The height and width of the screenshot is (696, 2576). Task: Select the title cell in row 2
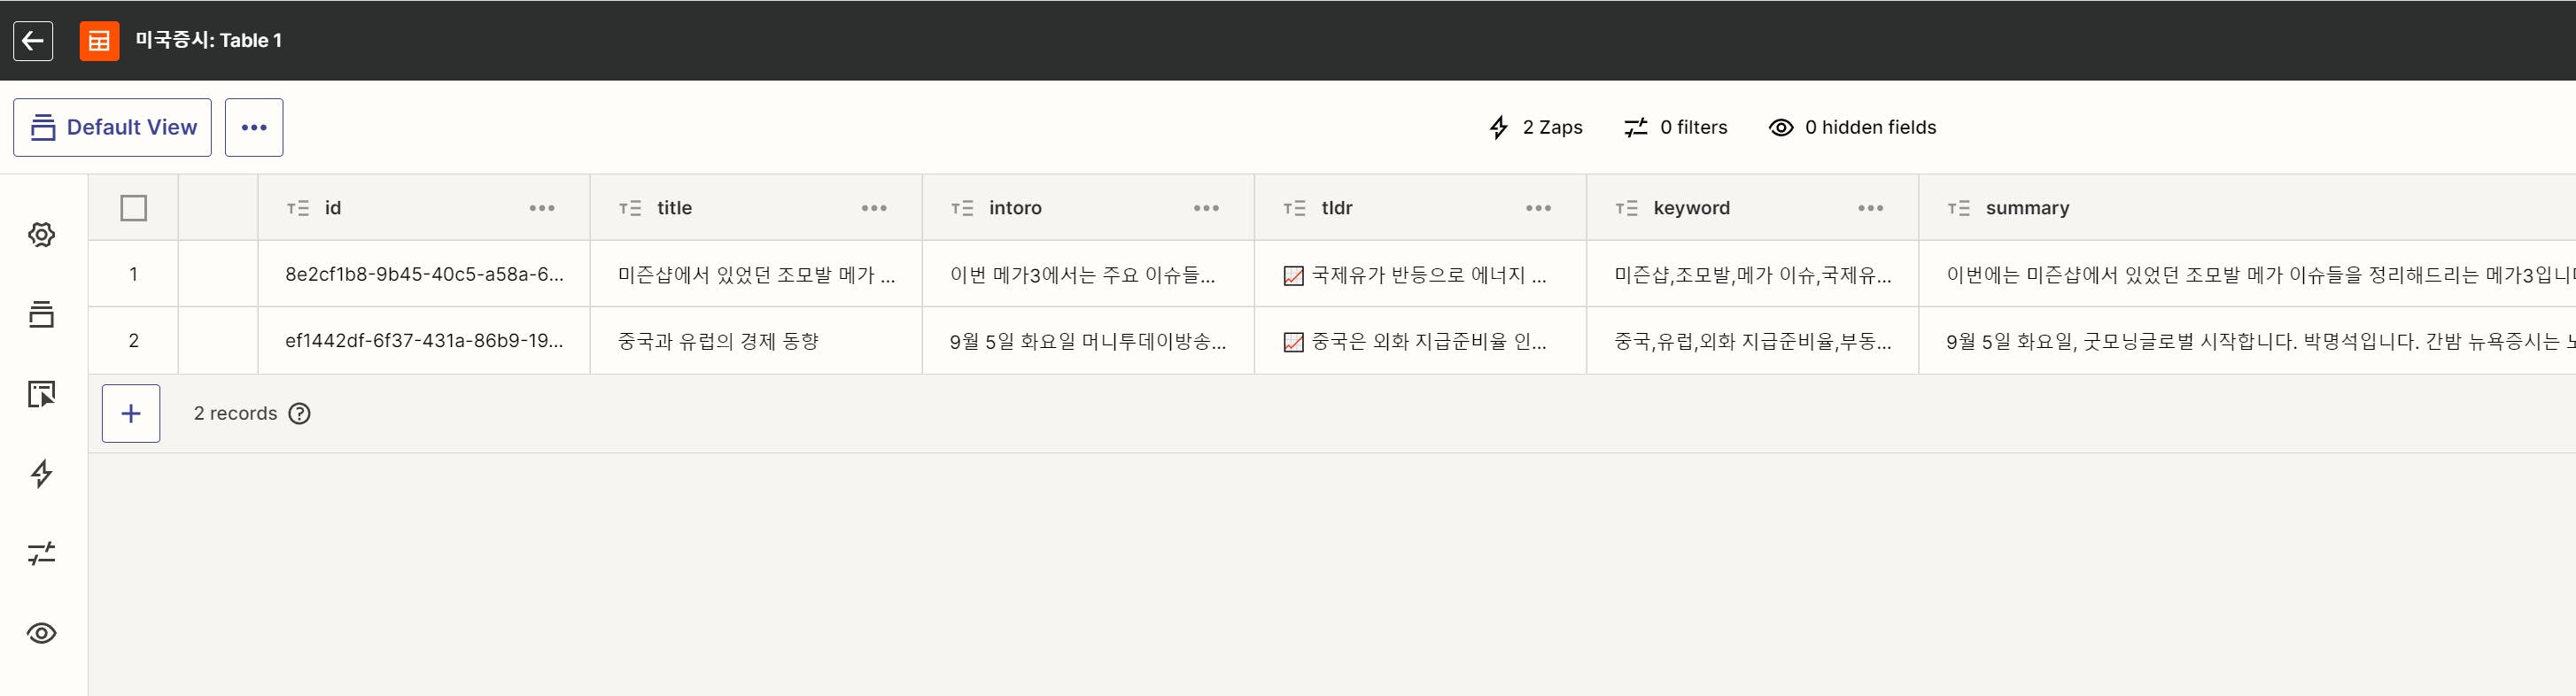[x=755, y=341]
